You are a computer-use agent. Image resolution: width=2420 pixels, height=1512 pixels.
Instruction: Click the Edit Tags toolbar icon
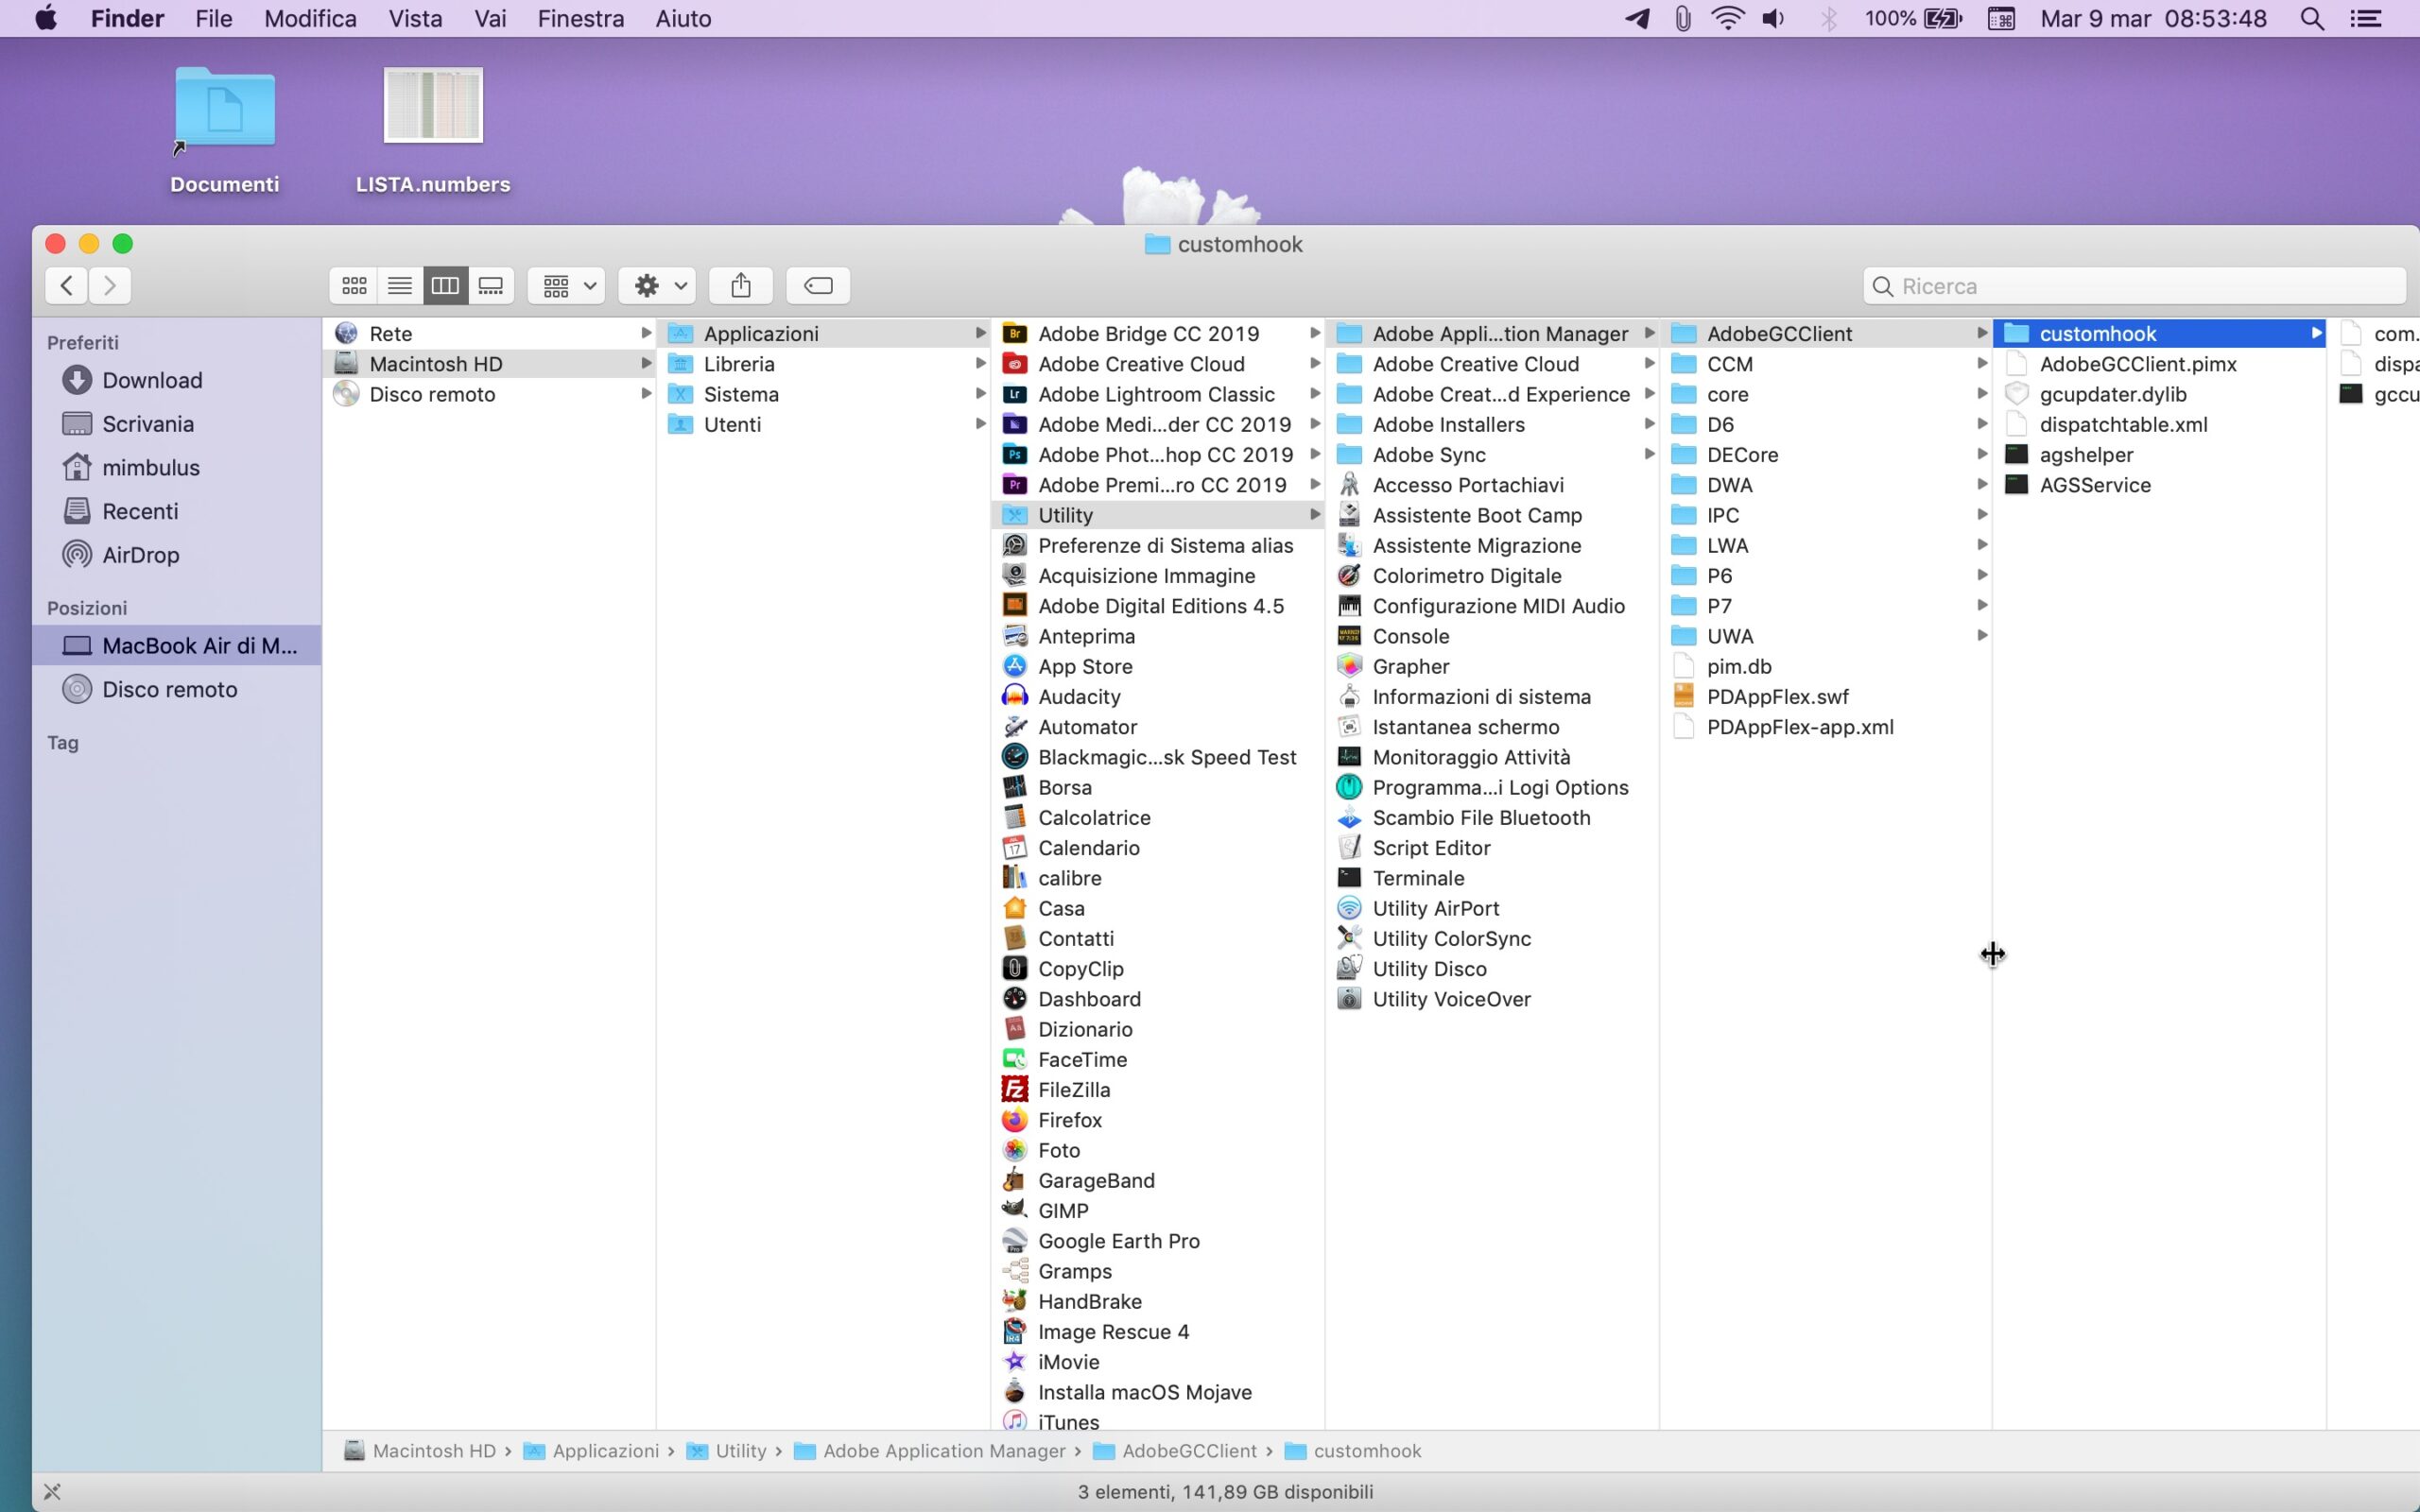pos(817,286)
